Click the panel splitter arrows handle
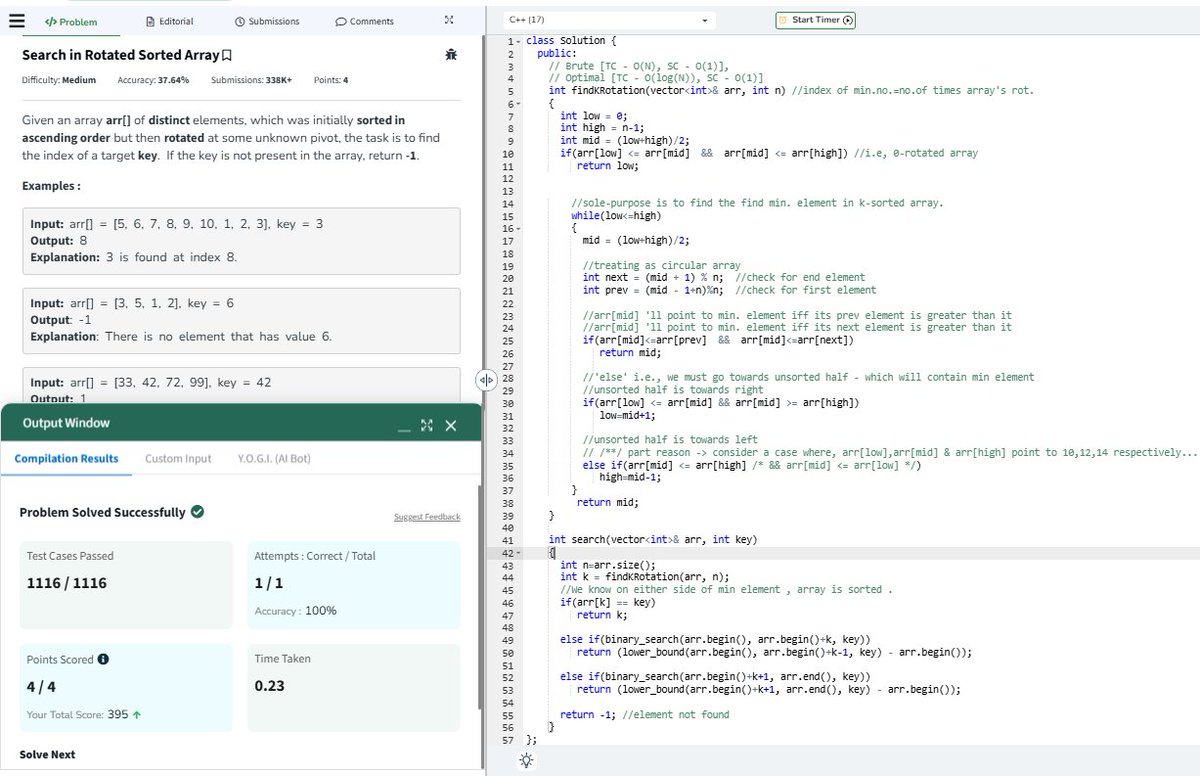This screenshot has width=1200, height=776. (x=485, y=380)
